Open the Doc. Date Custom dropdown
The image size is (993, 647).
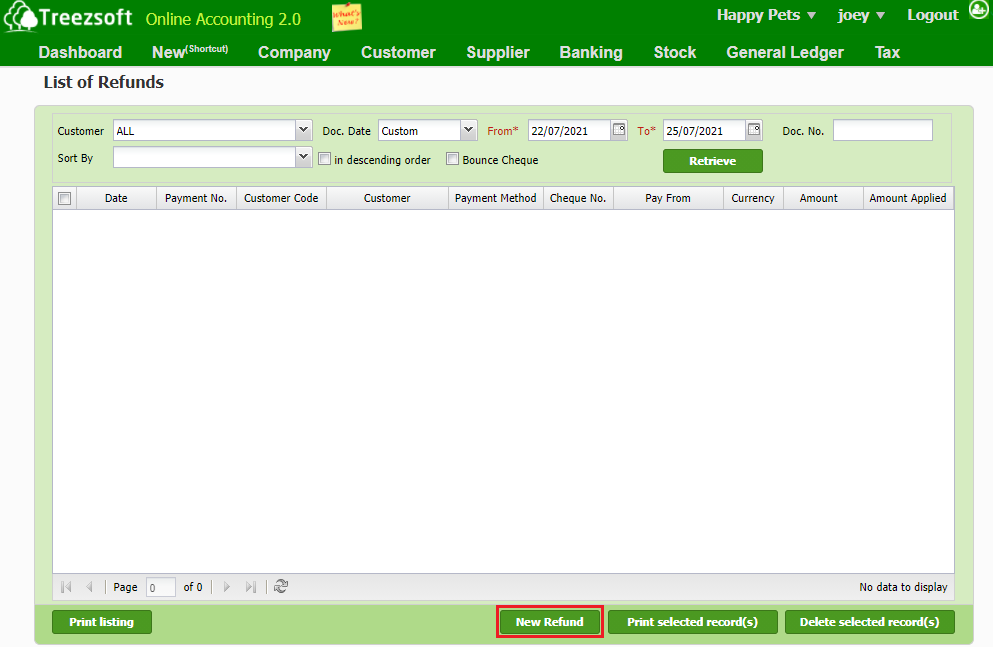pos(469,130)
